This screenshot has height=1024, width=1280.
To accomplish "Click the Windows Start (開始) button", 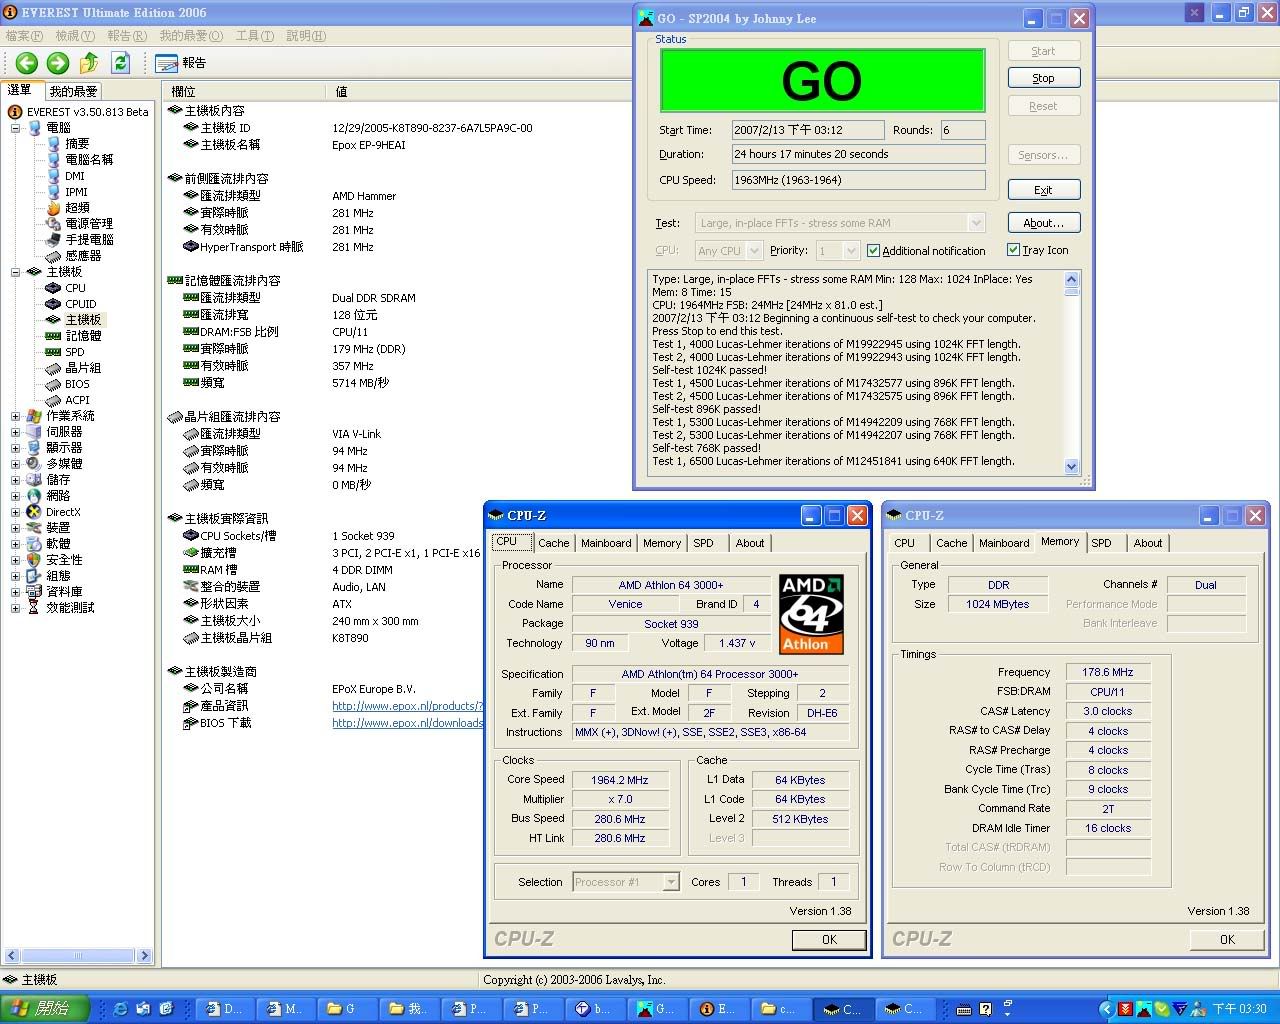I will click(45, 1009).
